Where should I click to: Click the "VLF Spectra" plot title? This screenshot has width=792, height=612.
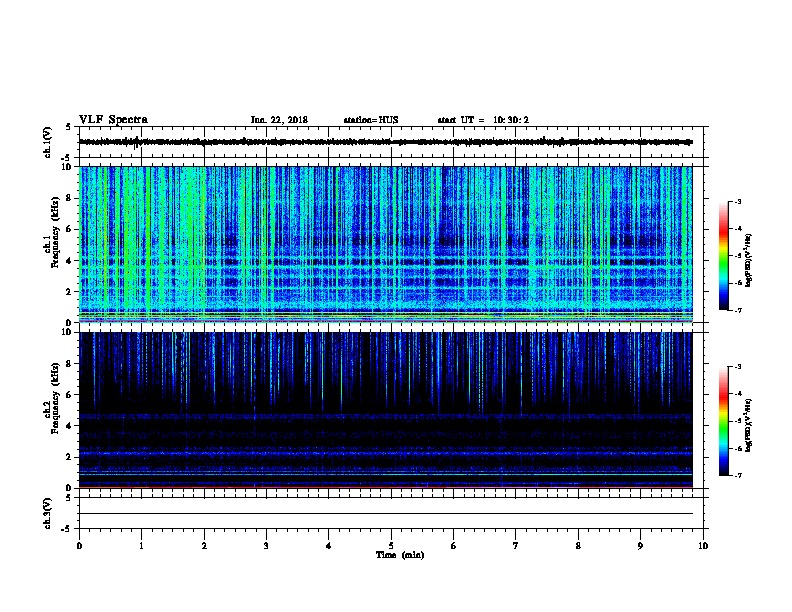point(113,120)
